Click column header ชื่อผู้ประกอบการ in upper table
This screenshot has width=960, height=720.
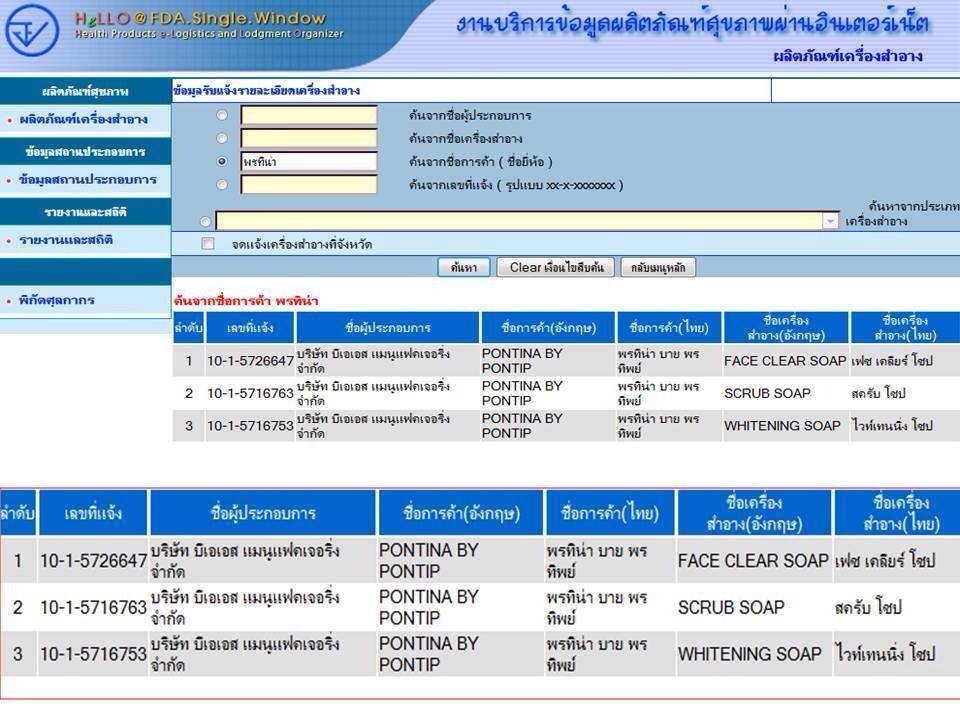click(x=388, y=328)
